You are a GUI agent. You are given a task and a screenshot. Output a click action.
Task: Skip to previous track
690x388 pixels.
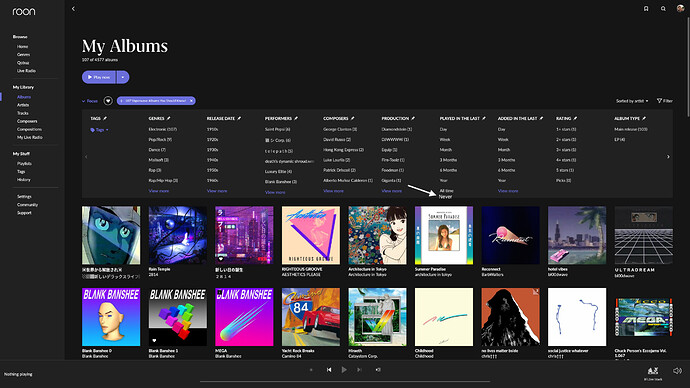(x=329, y=370)
